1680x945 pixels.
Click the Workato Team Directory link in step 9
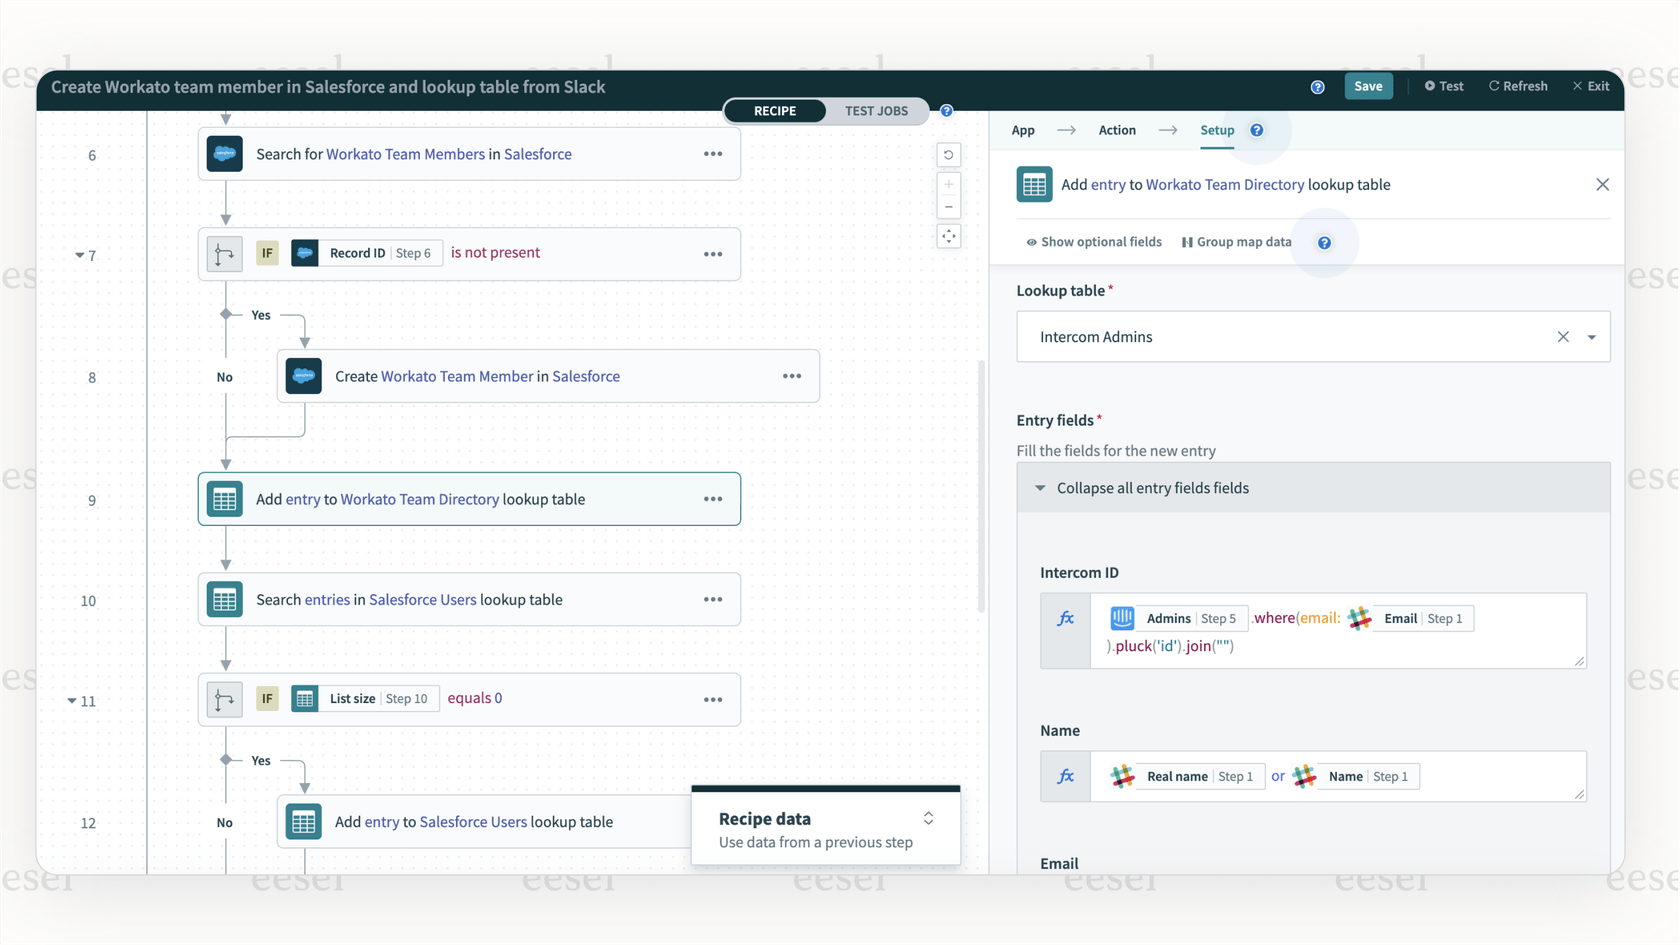pyautogui.click(x=419, y=498)
